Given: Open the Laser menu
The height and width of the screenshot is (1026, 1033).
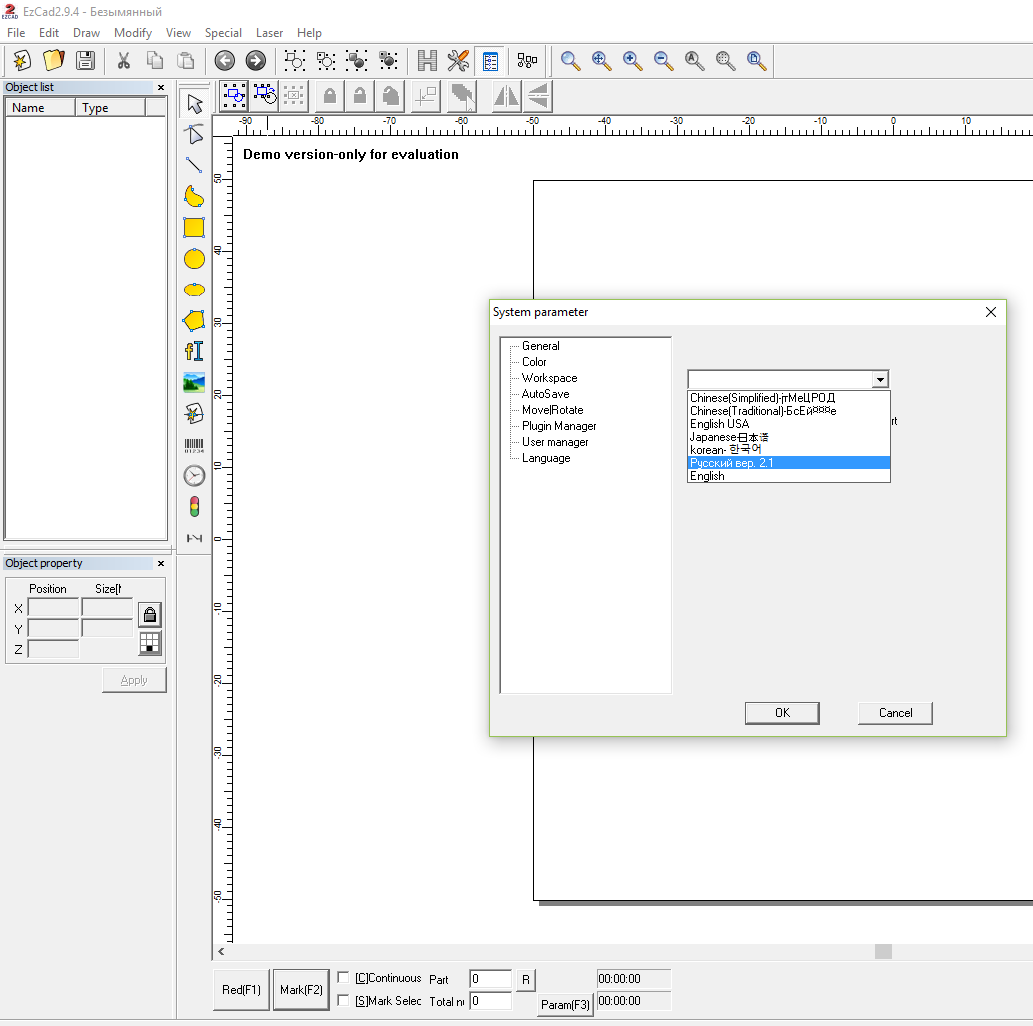Looking at the screenshot, I should coord(269,33).
